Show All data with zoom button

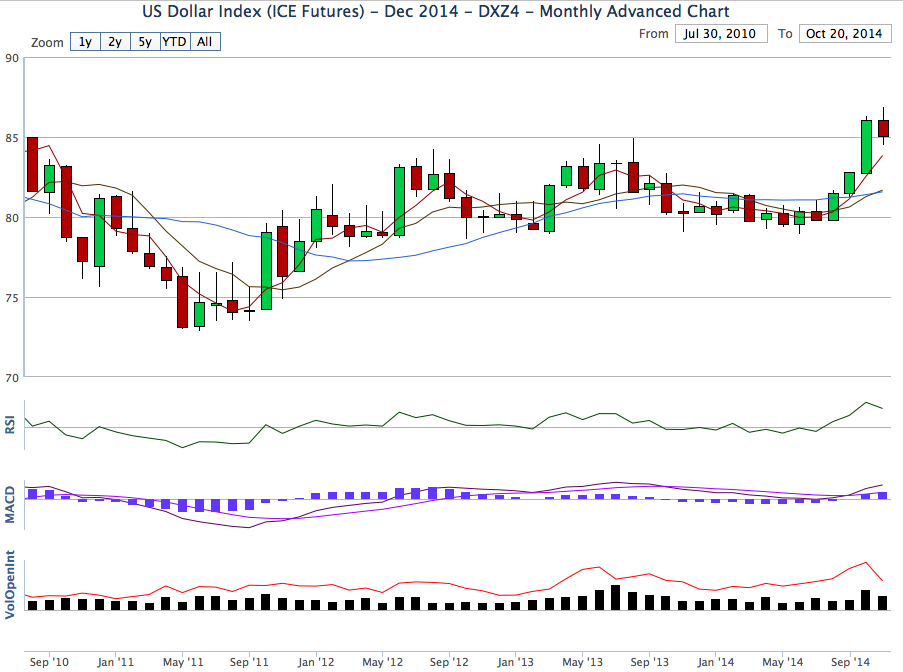205,42
